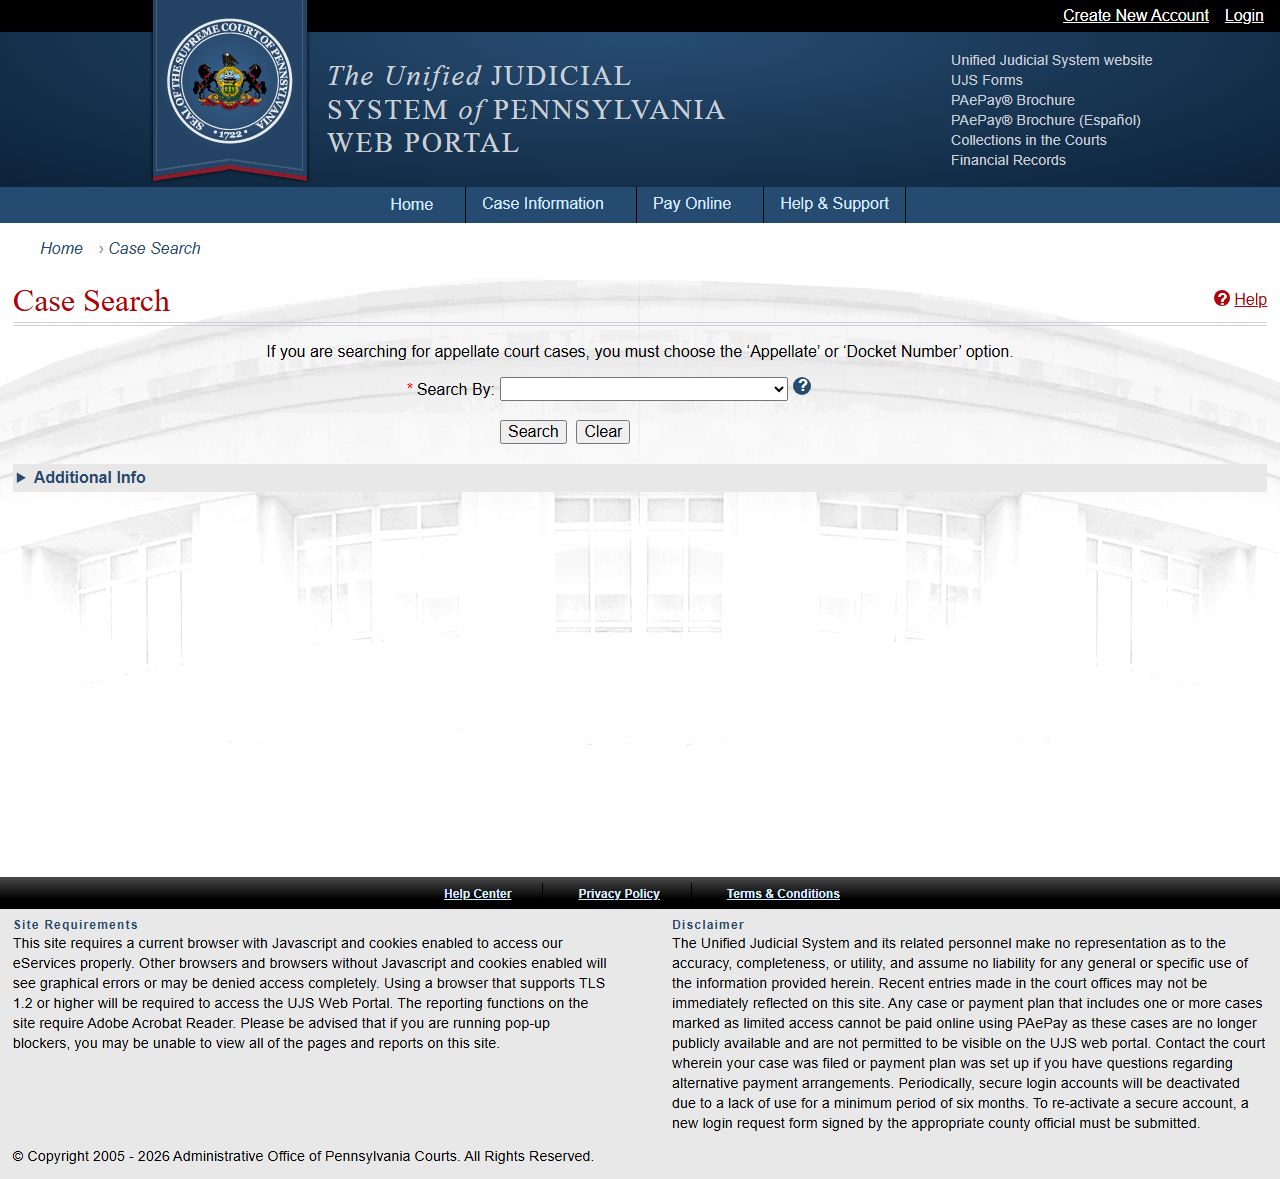This screenshot has height=1179, width=1280.
Task: Click the Home breadcrumb link
Action: (x=61, y=248)
